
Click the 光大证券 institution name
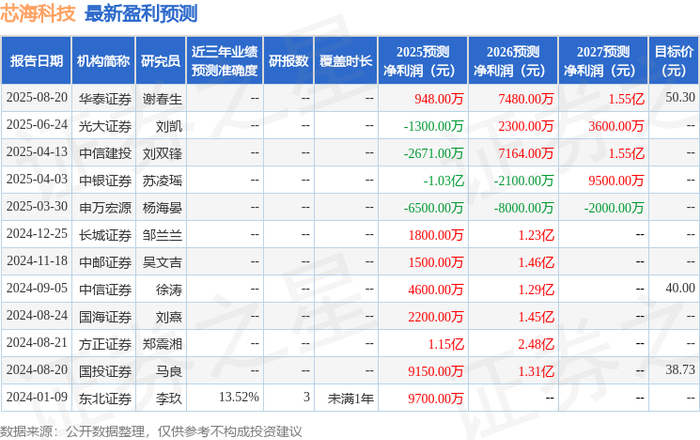coord(105,126)
